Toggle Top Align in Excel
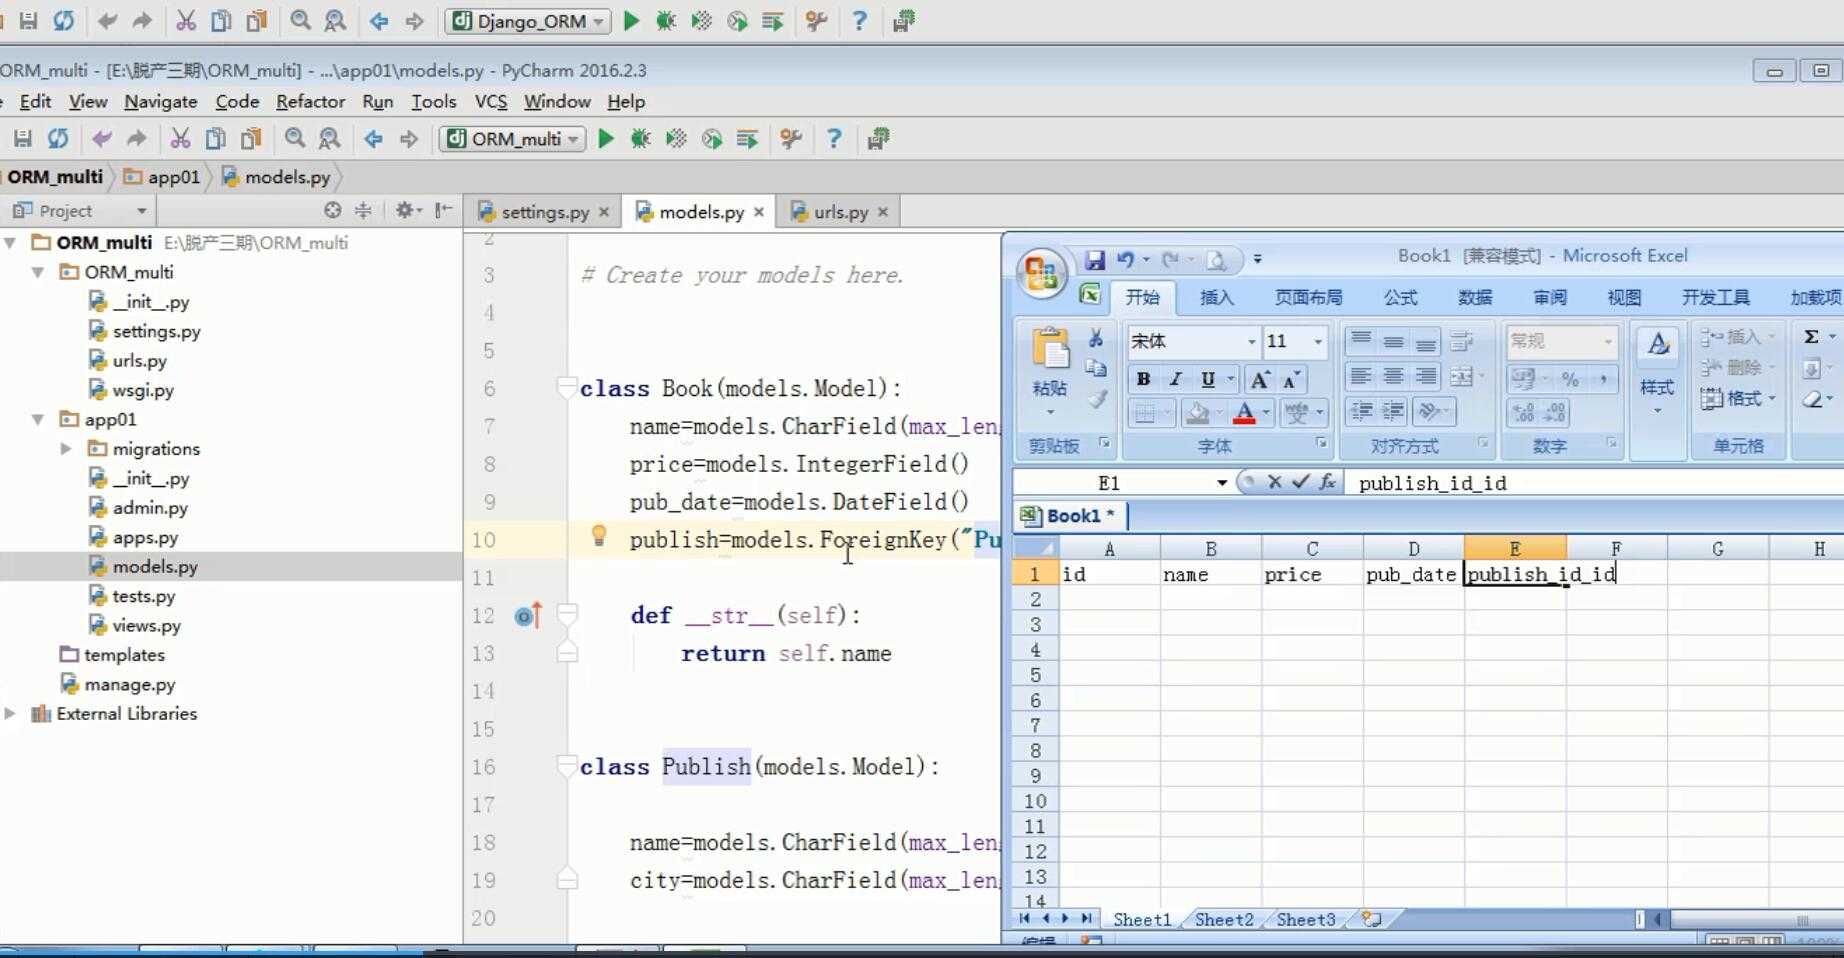The height and width of the screenshot is (958, 1844). pos(1360,342)
